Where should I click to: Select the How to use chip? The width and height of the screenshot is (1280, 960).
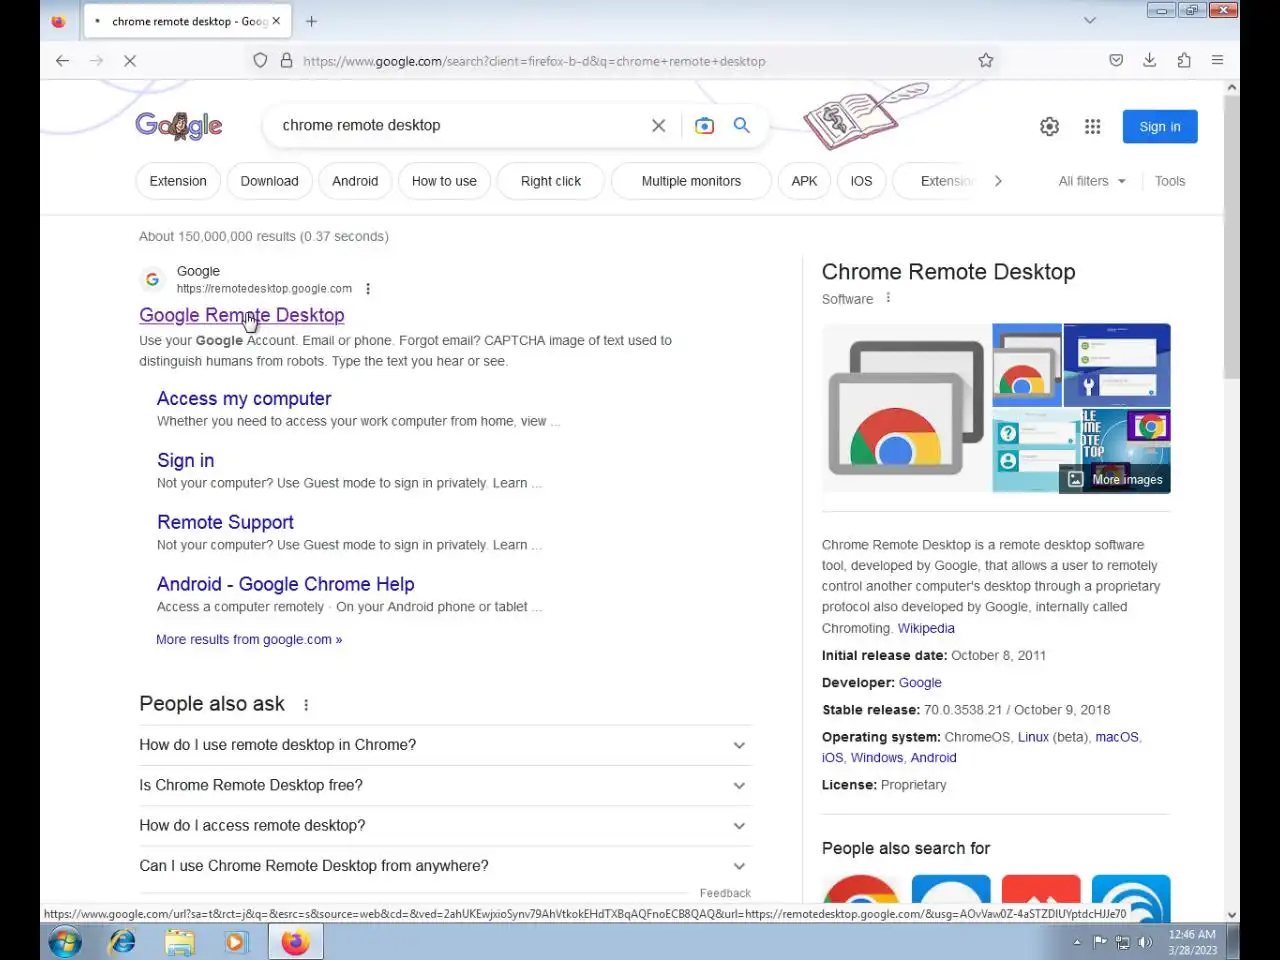coord(444,181)
